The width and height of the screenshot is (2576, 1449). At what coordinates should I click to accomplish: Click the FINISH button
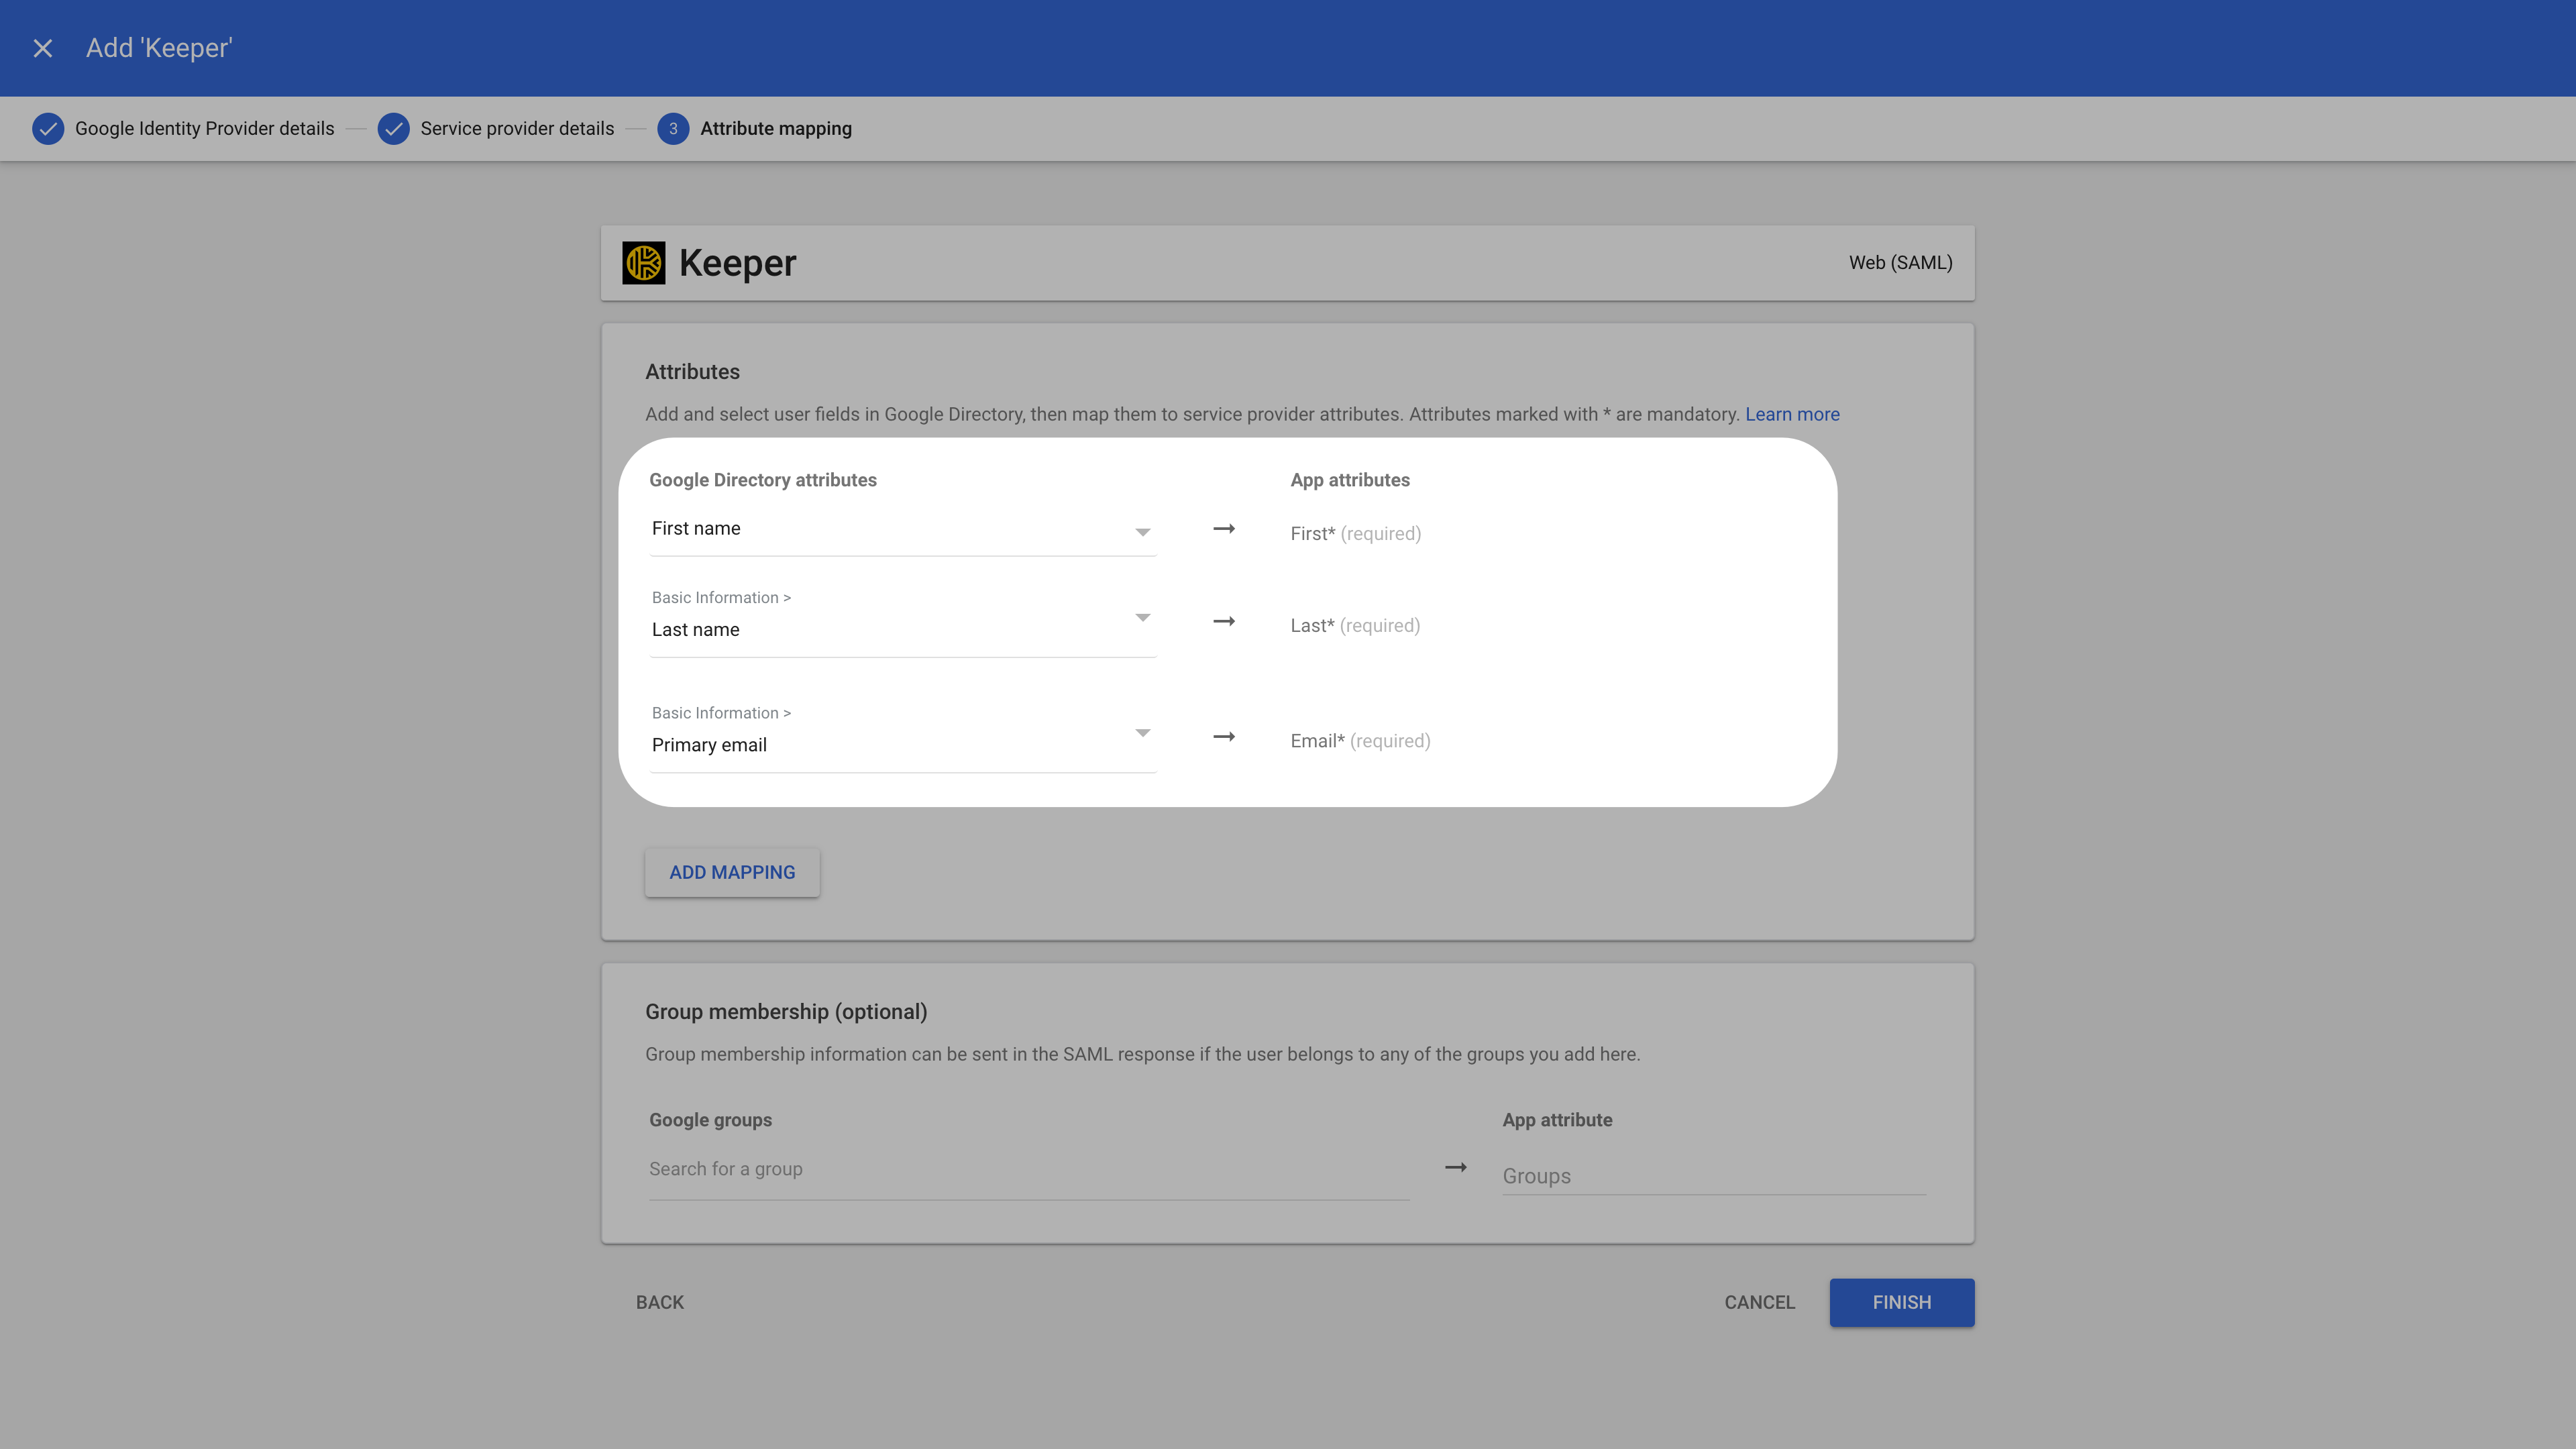1901,1302
